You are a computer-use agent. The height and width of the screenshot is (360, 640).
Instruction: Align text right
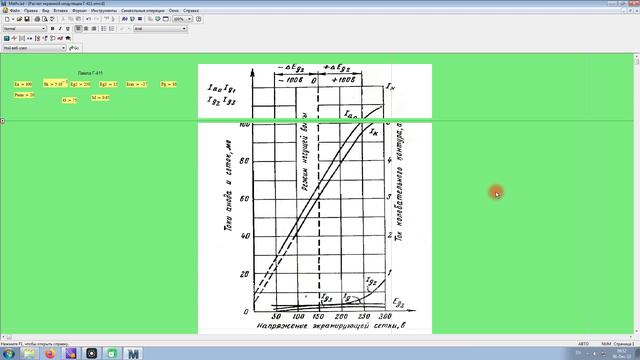pyautogui.click(x=94, y=29)
